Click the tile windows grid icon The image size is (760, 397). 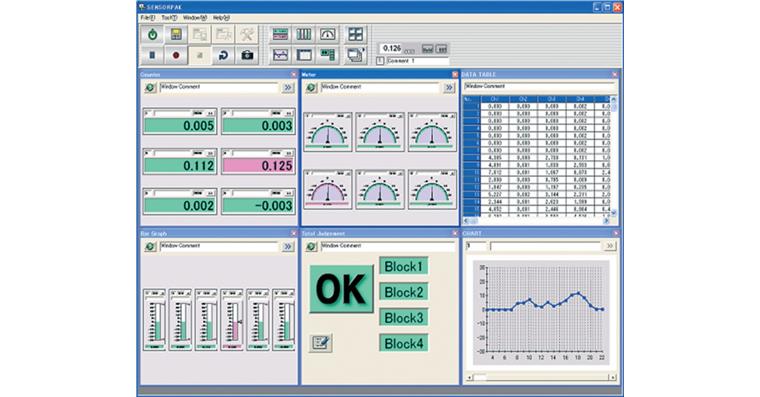355,34
